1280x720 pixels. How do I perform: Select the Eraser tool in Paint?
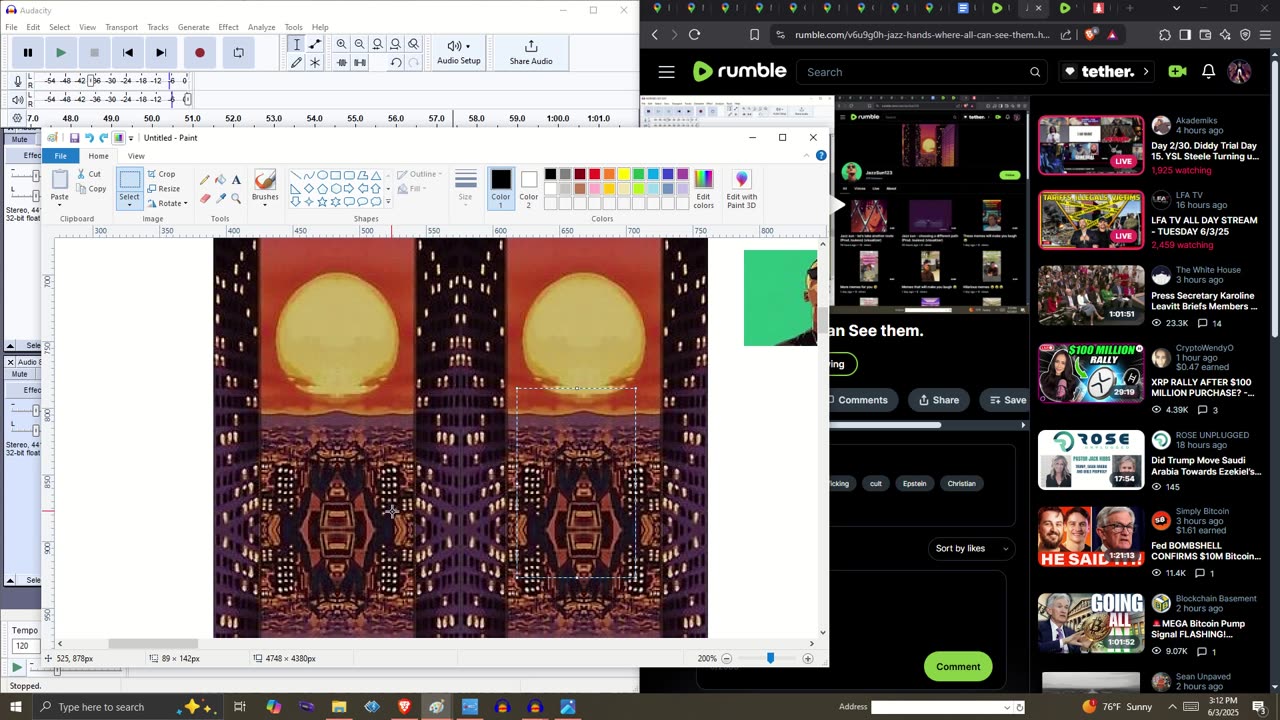tap(205, 198)
